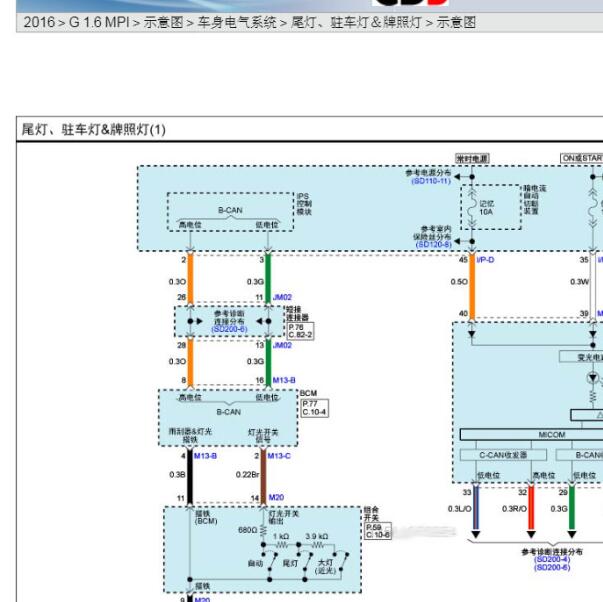Follow SD200-6 link inside short connector box

pyautogui.click(x=229, y=329)
